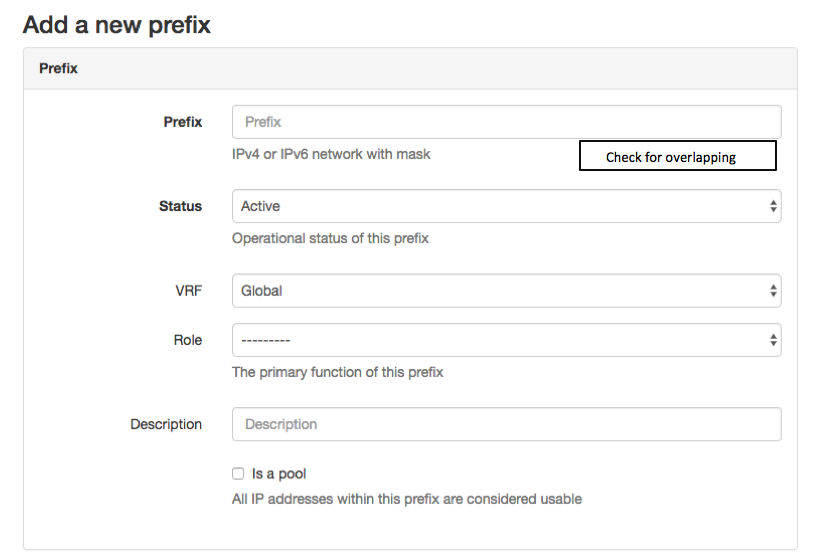The image size is (835, 560).
Task: Click the "Add a new prefix" heading
Action: tap(117, 24)
